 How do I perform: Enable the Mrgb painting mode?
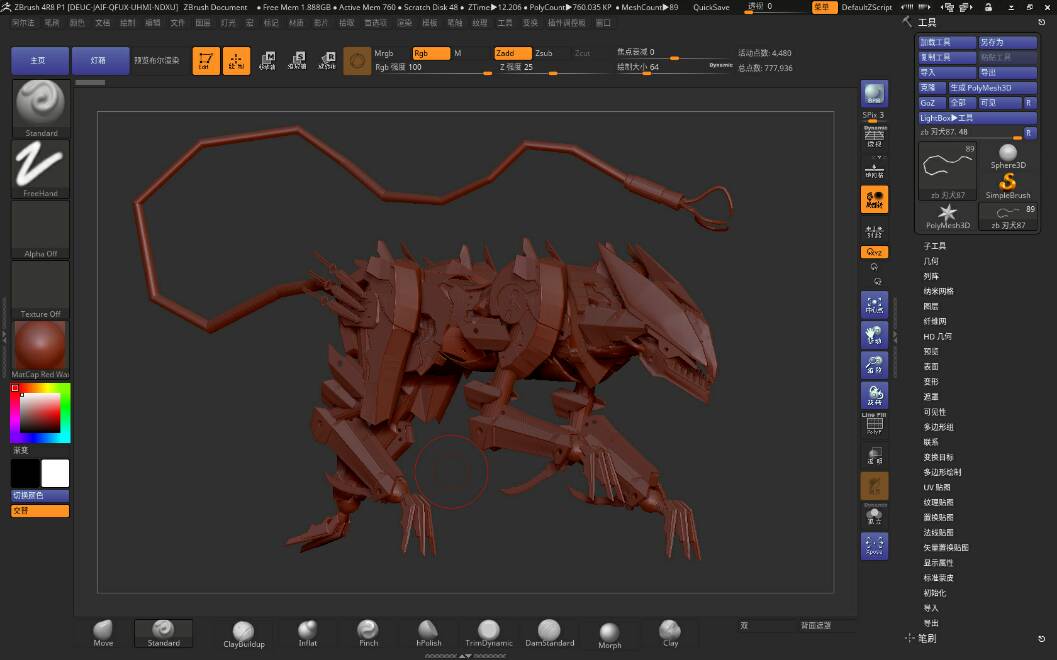point(385,53)
